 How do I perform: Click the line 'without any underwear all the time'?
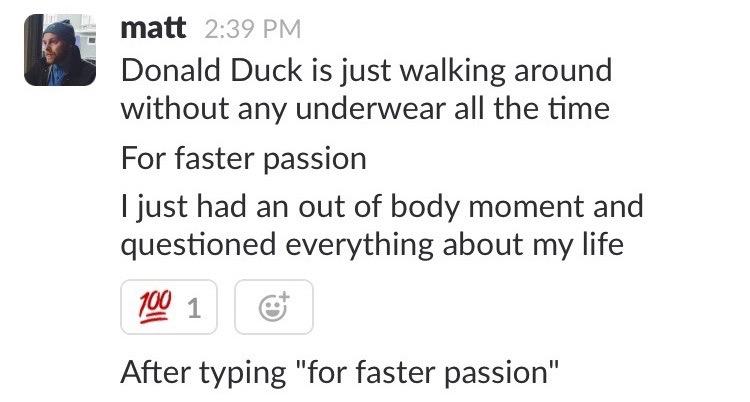point(364,107)
